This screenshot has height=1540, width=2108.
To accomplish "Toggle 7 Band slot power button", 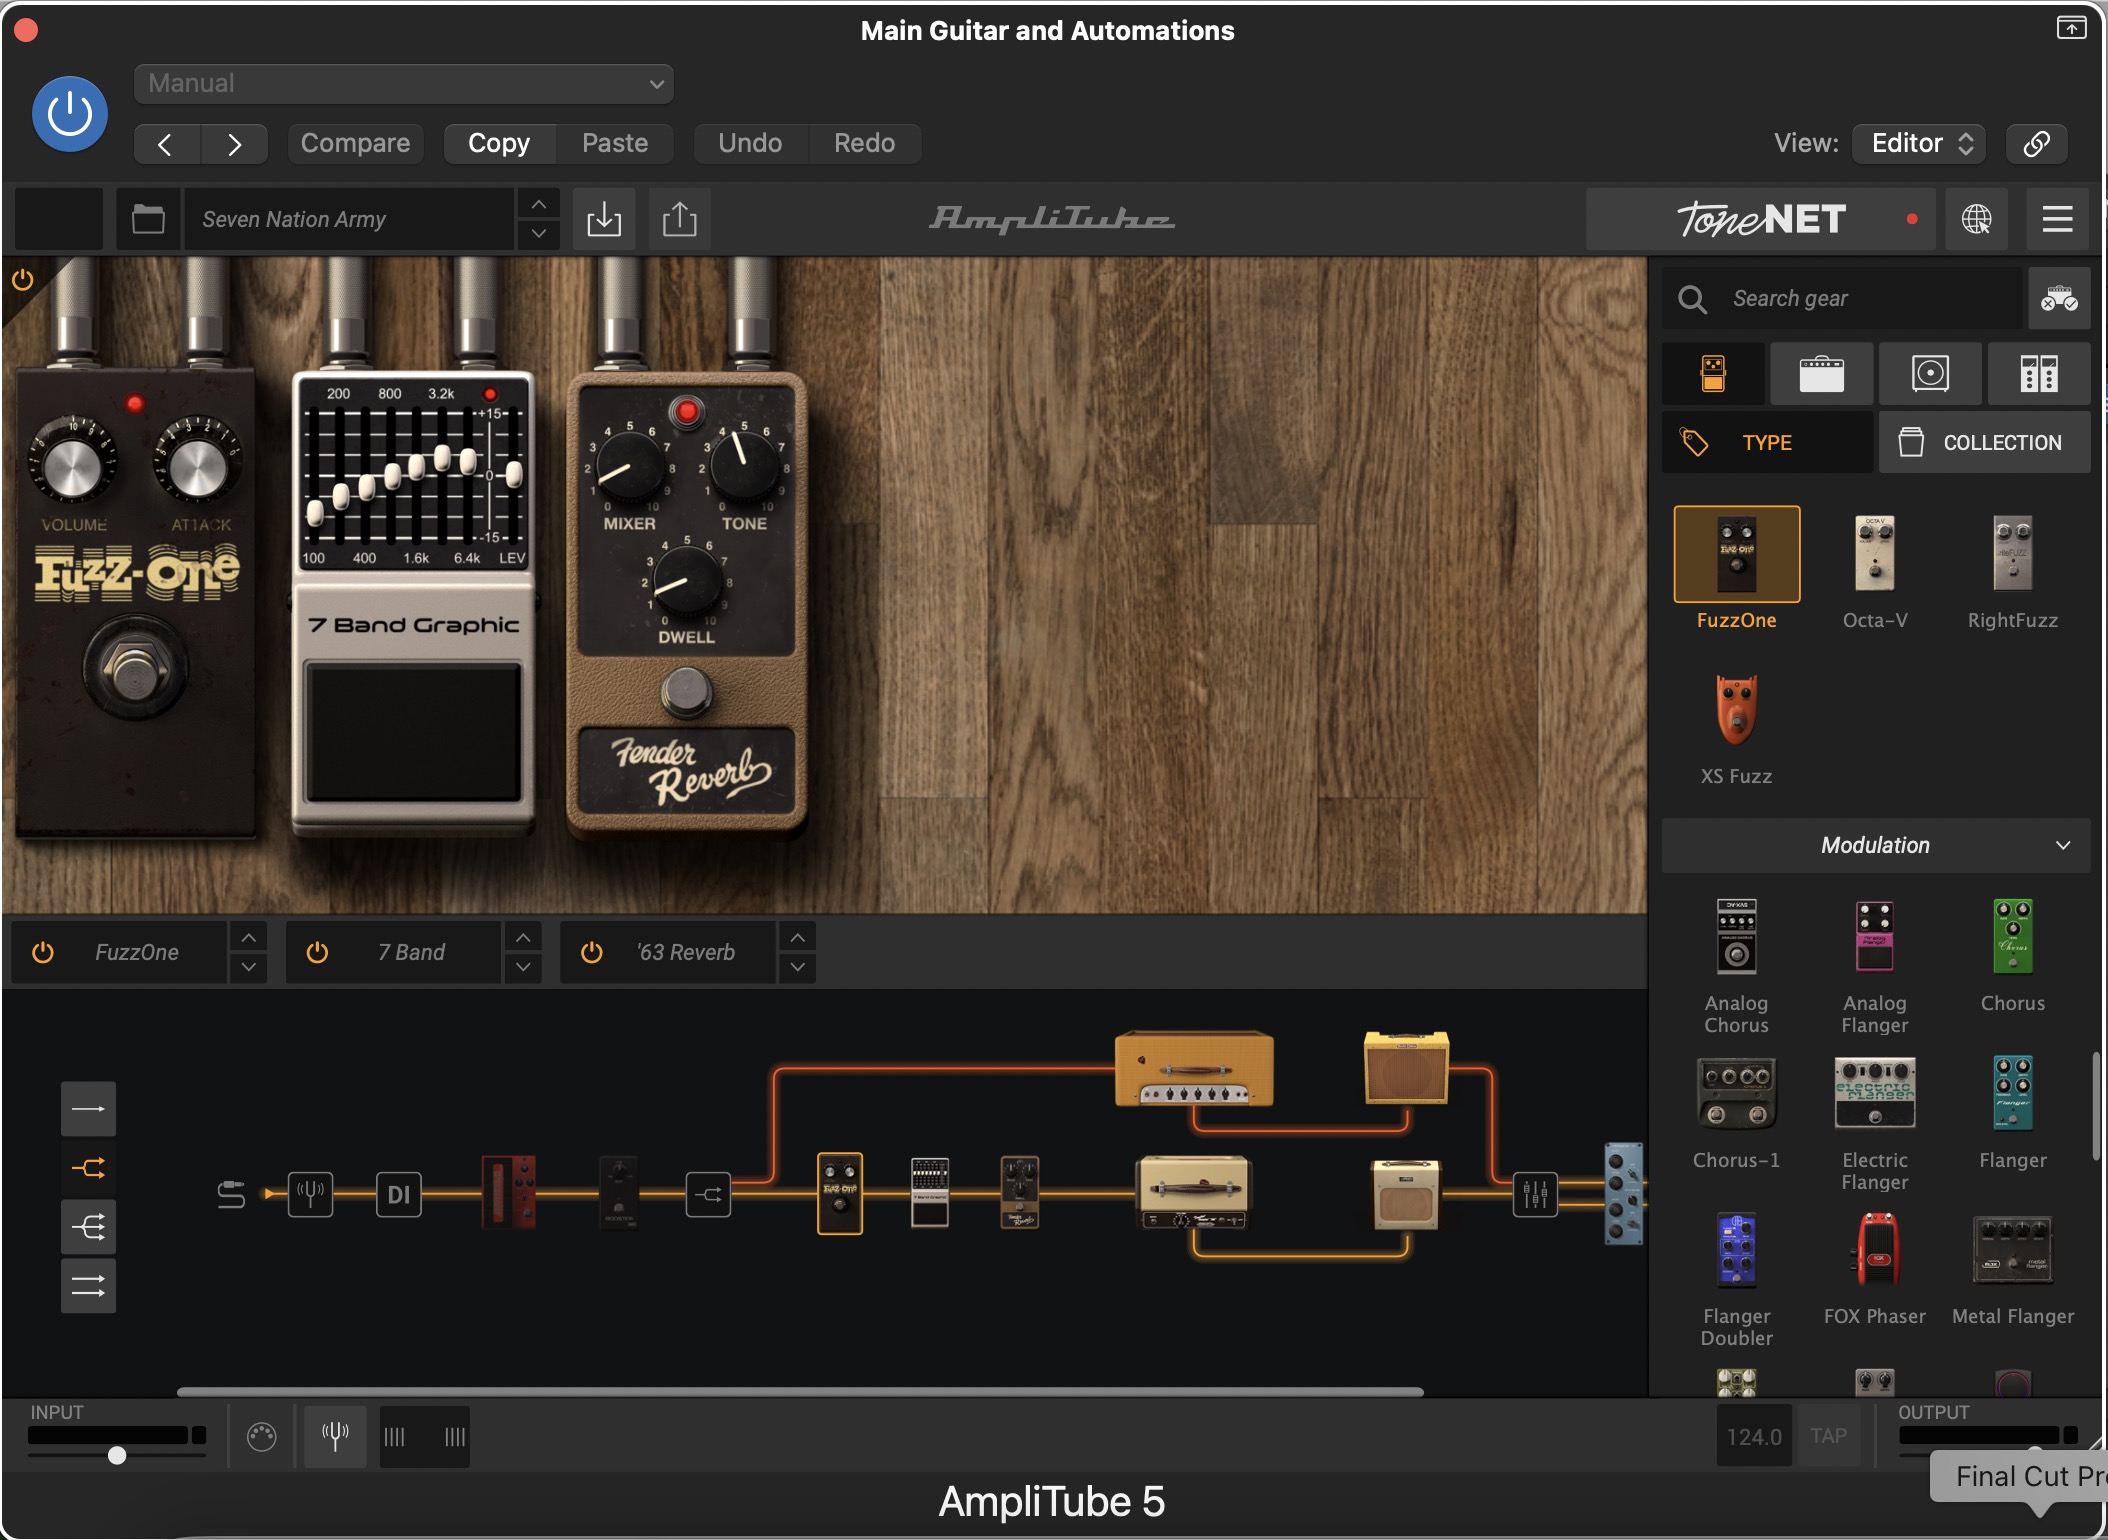I will click(317, 953).
